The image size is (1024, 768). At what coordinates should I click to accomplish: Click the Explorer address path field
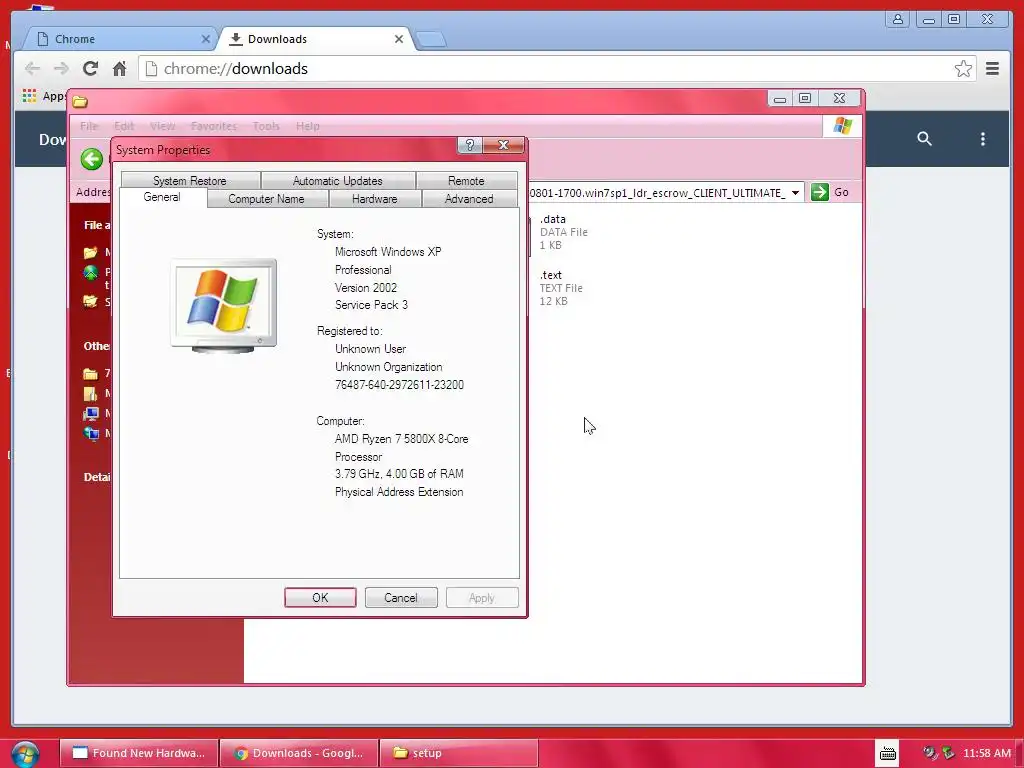[x=658, y=193]
